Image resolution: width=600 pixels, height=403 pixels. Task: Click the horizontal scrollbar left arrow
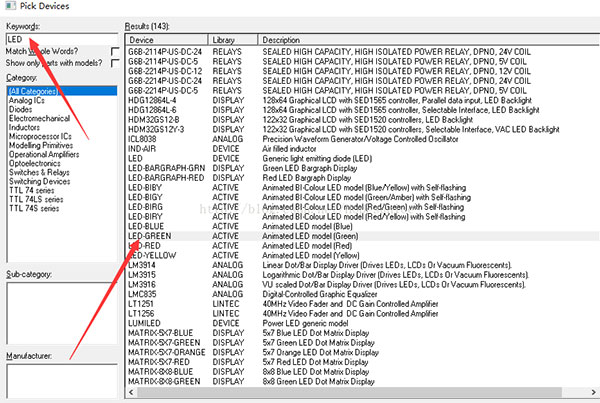point(131,392)
